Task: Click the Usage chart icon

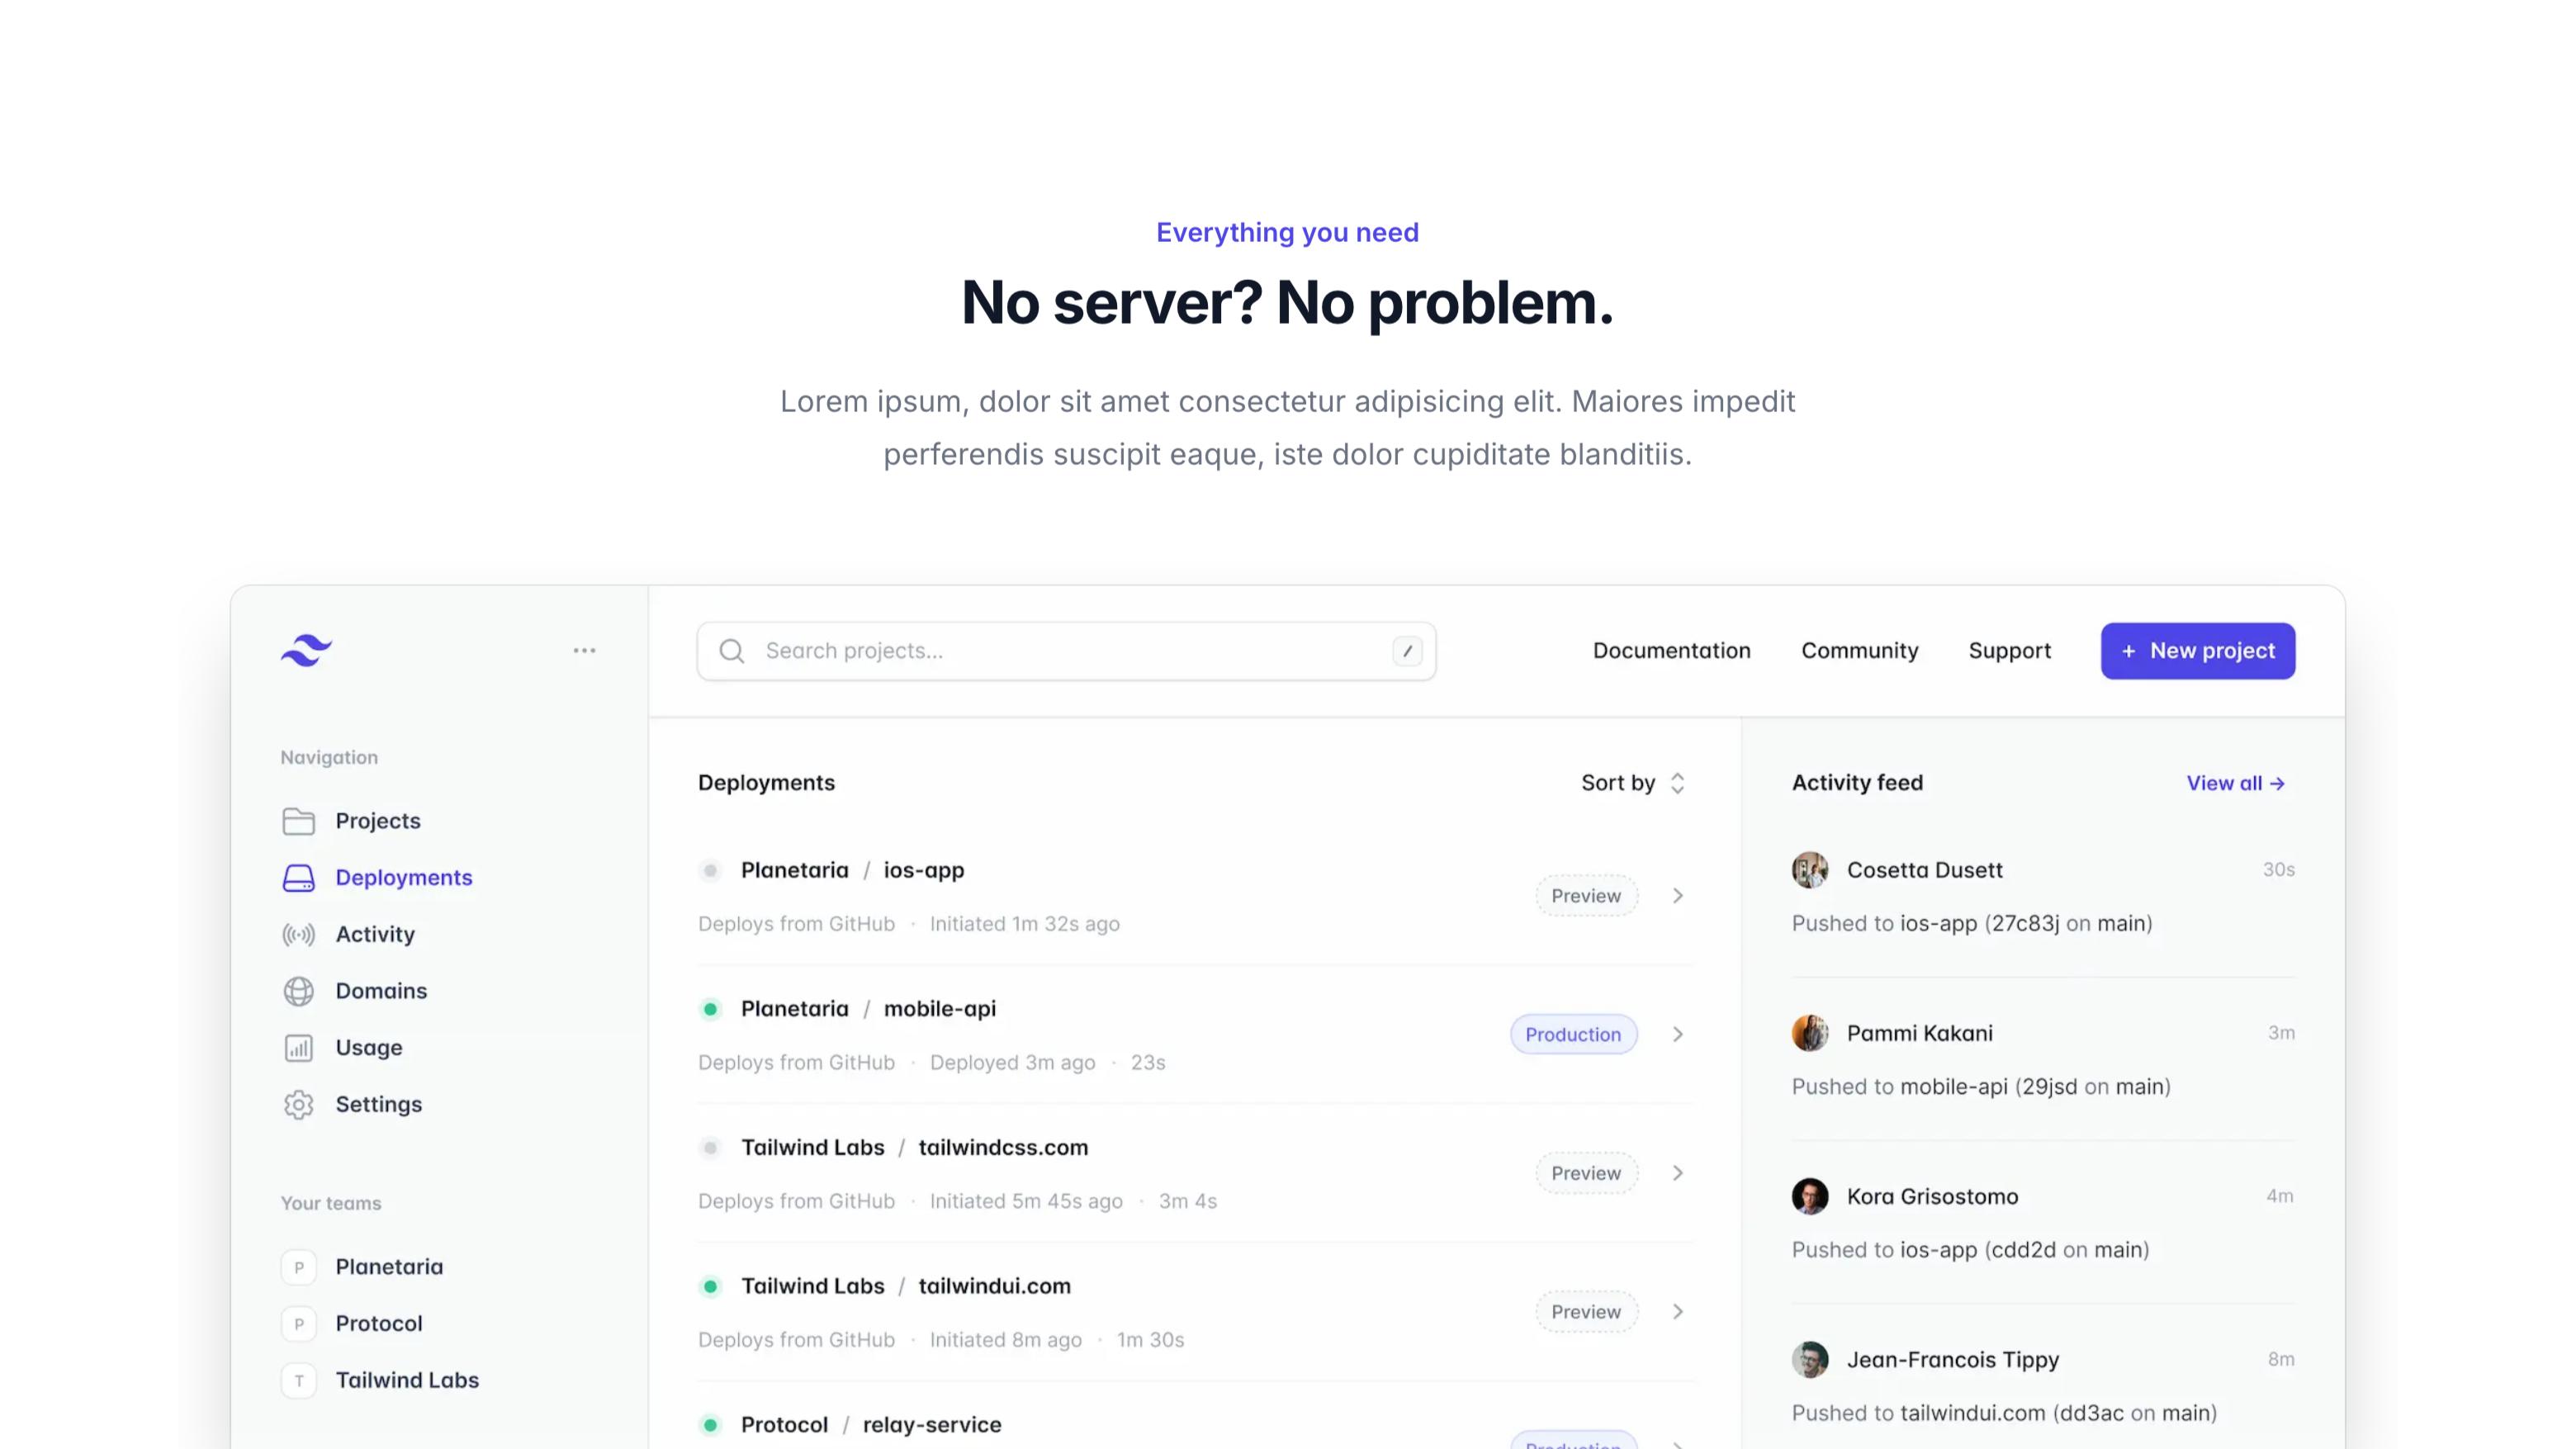Action: (298, 1048)
